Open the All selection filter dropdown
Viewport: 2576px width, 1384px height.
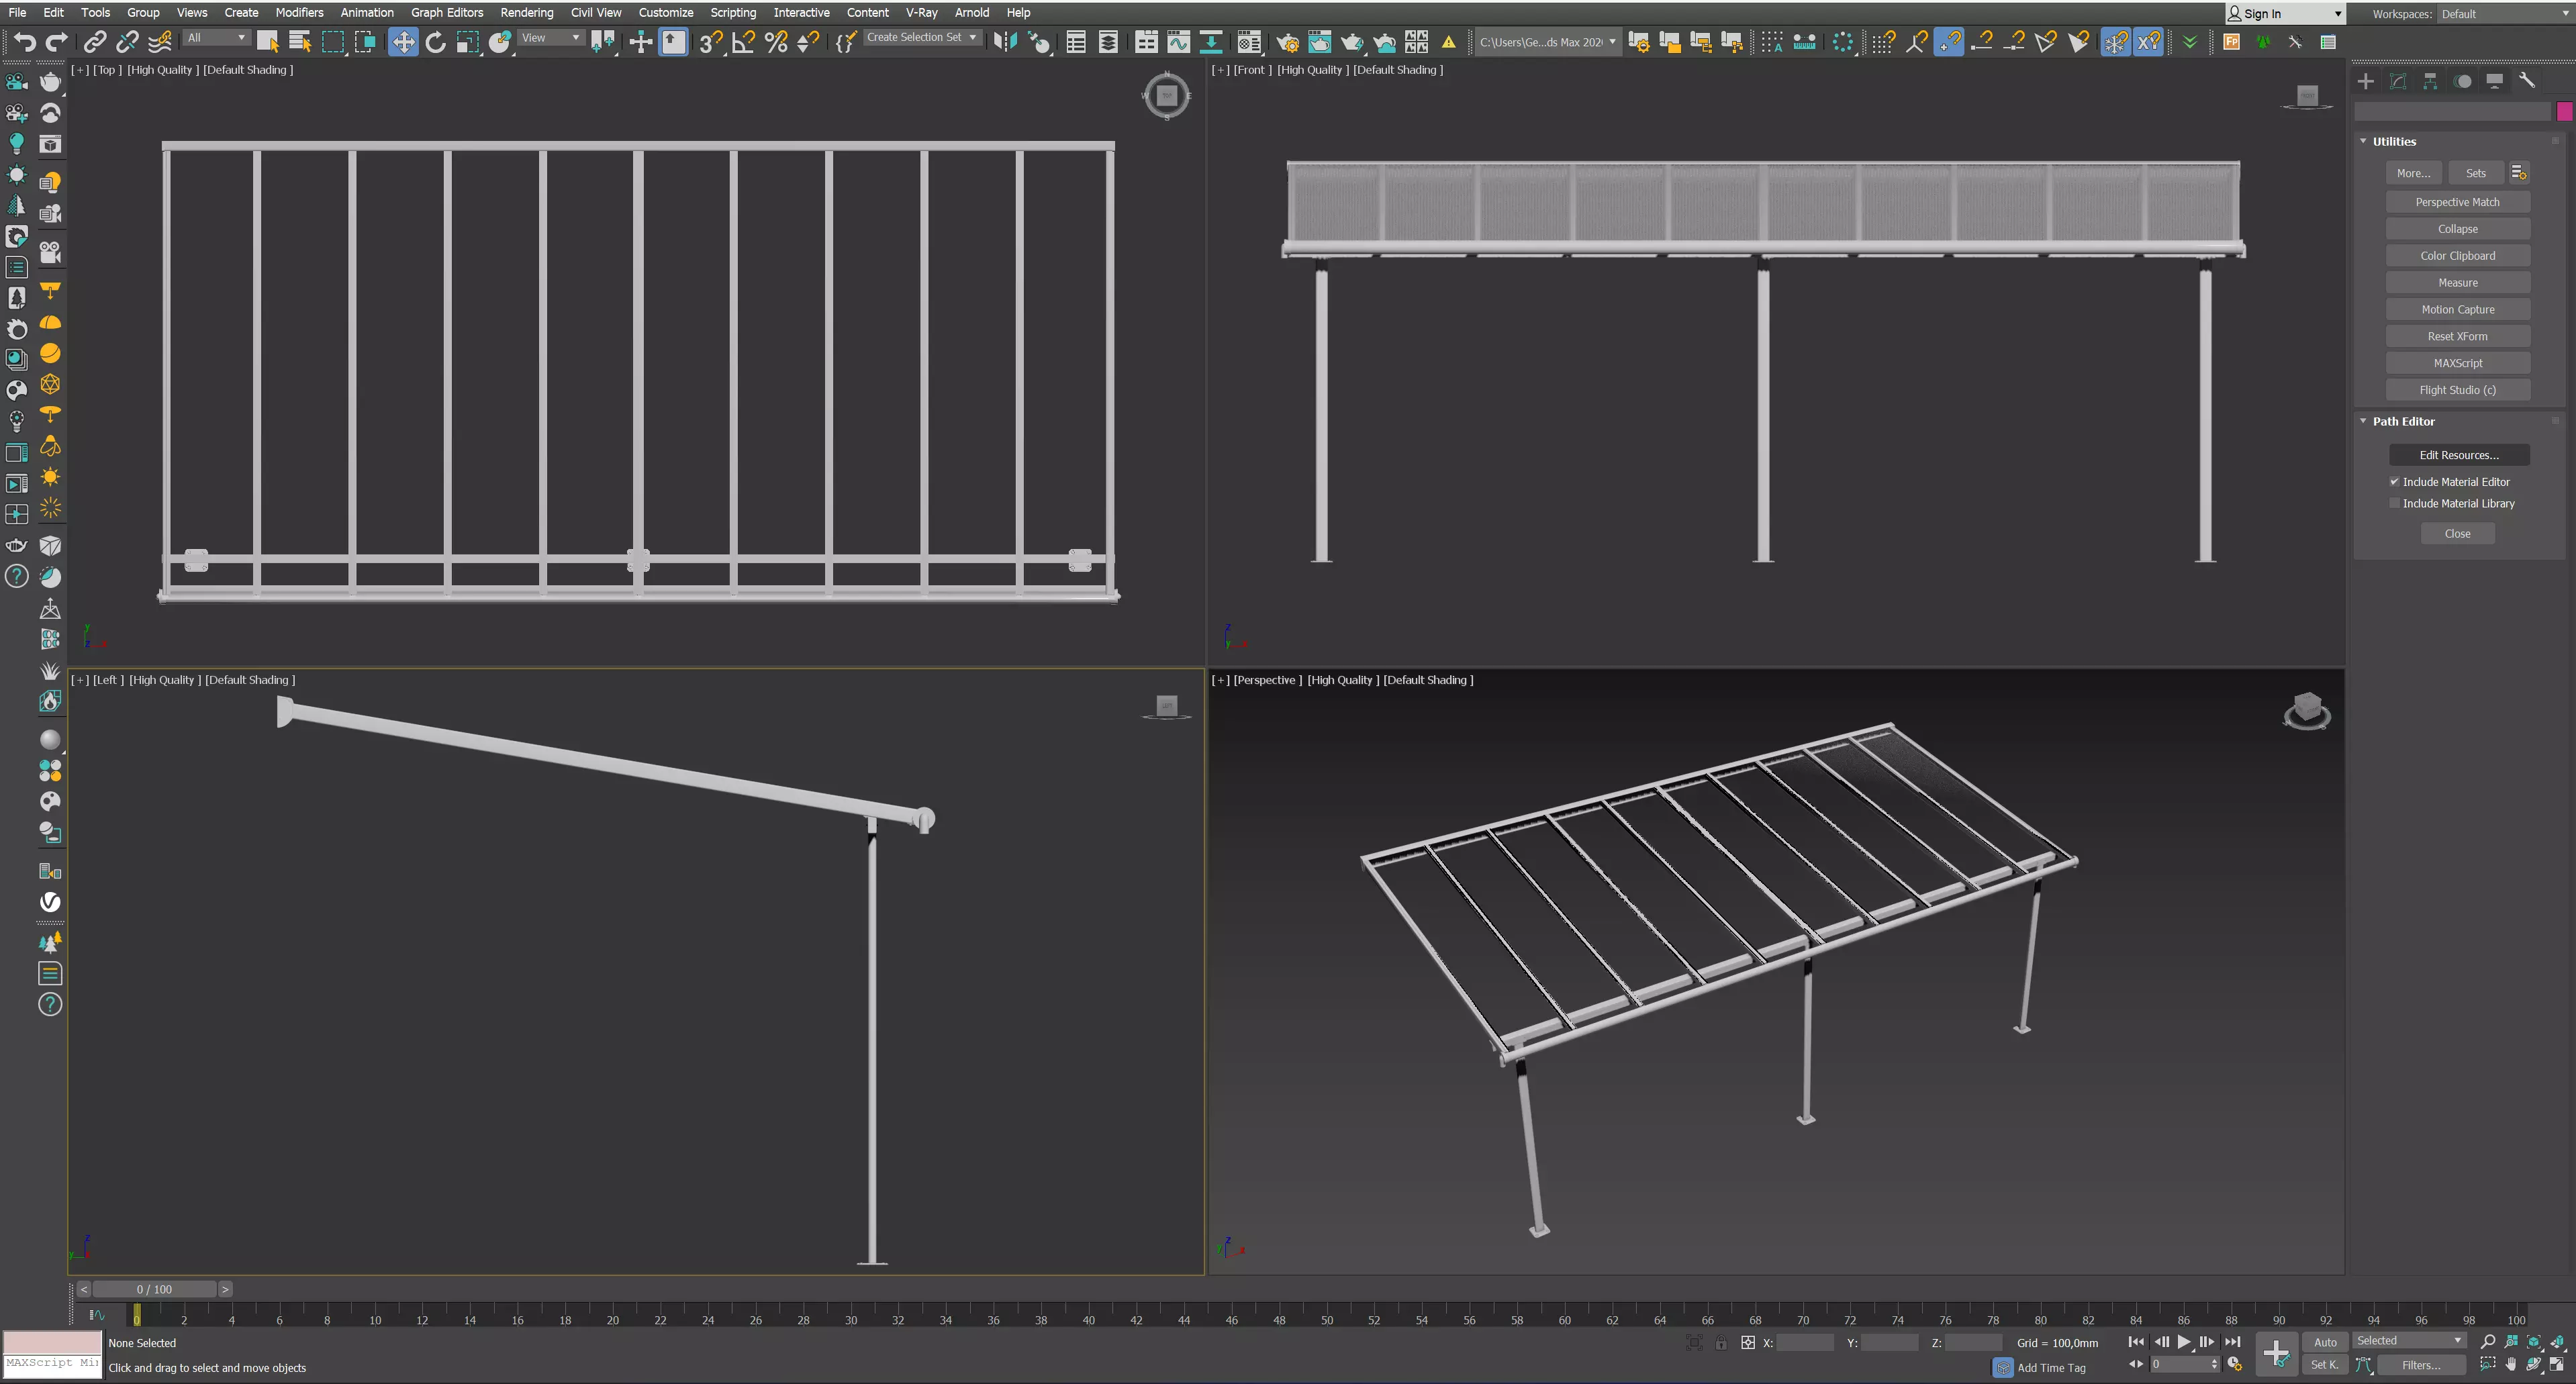pyautogui.click(x=216, y=38)
